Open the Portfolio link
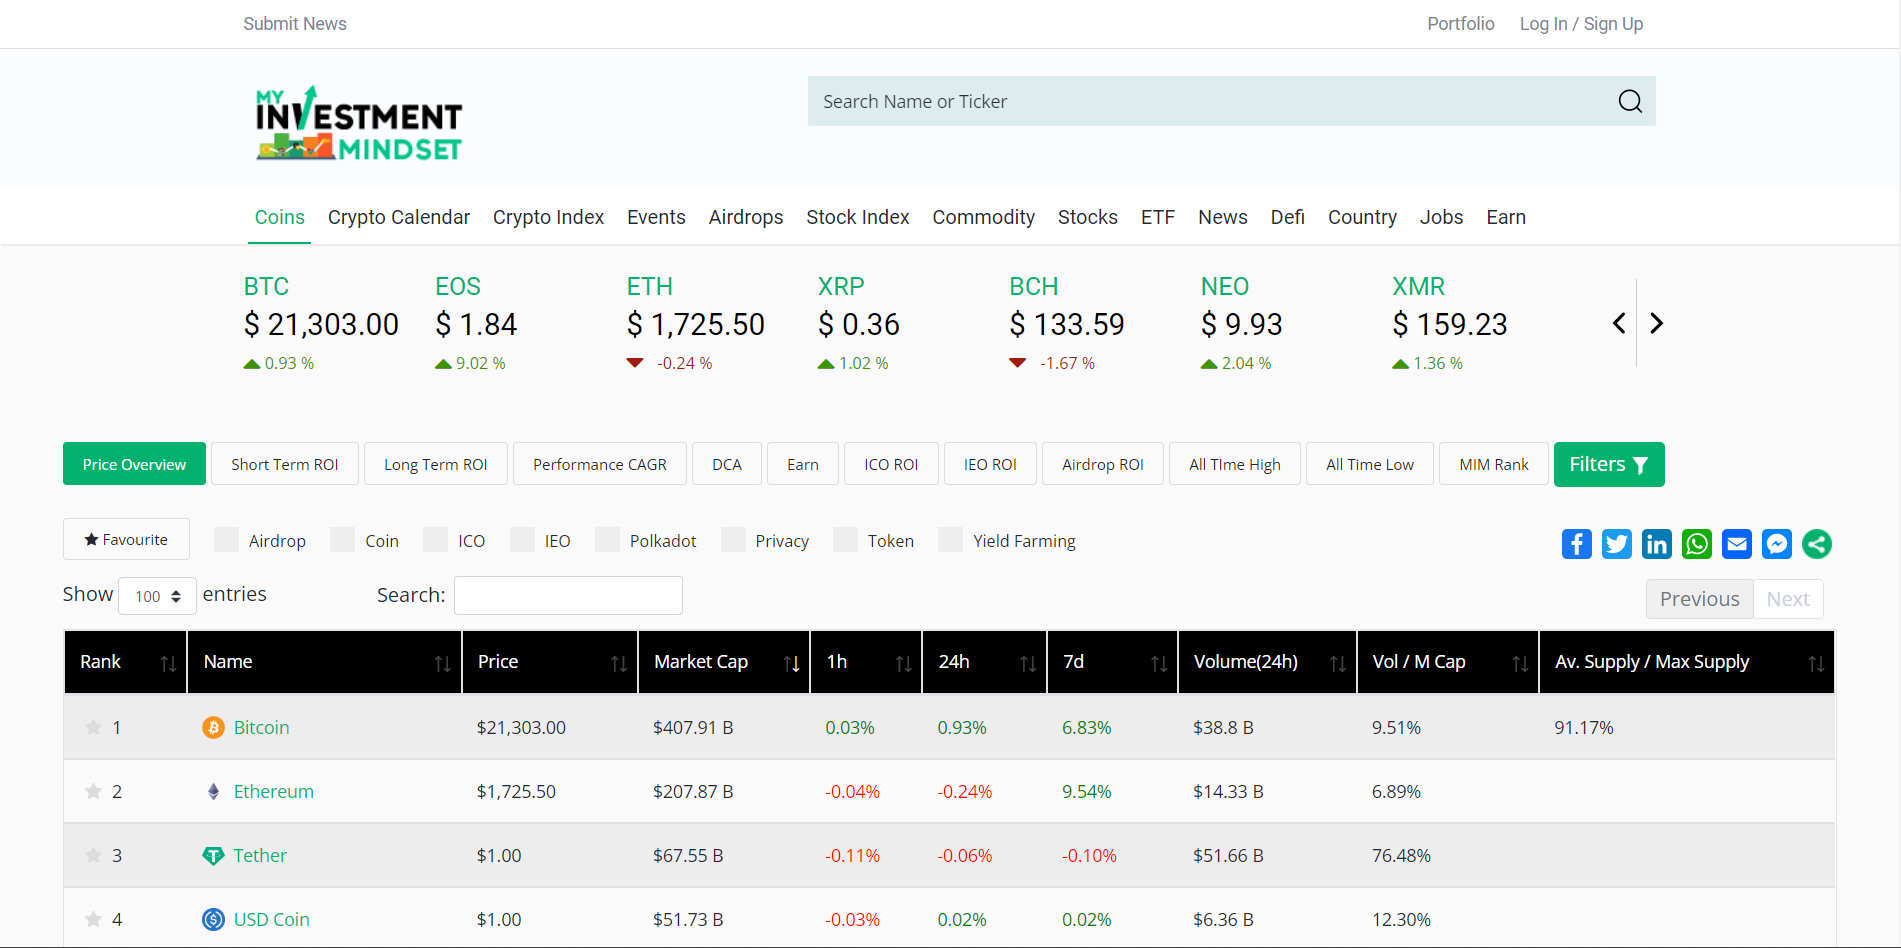This screenshot has height=948, width=1901. [1461, 24]
